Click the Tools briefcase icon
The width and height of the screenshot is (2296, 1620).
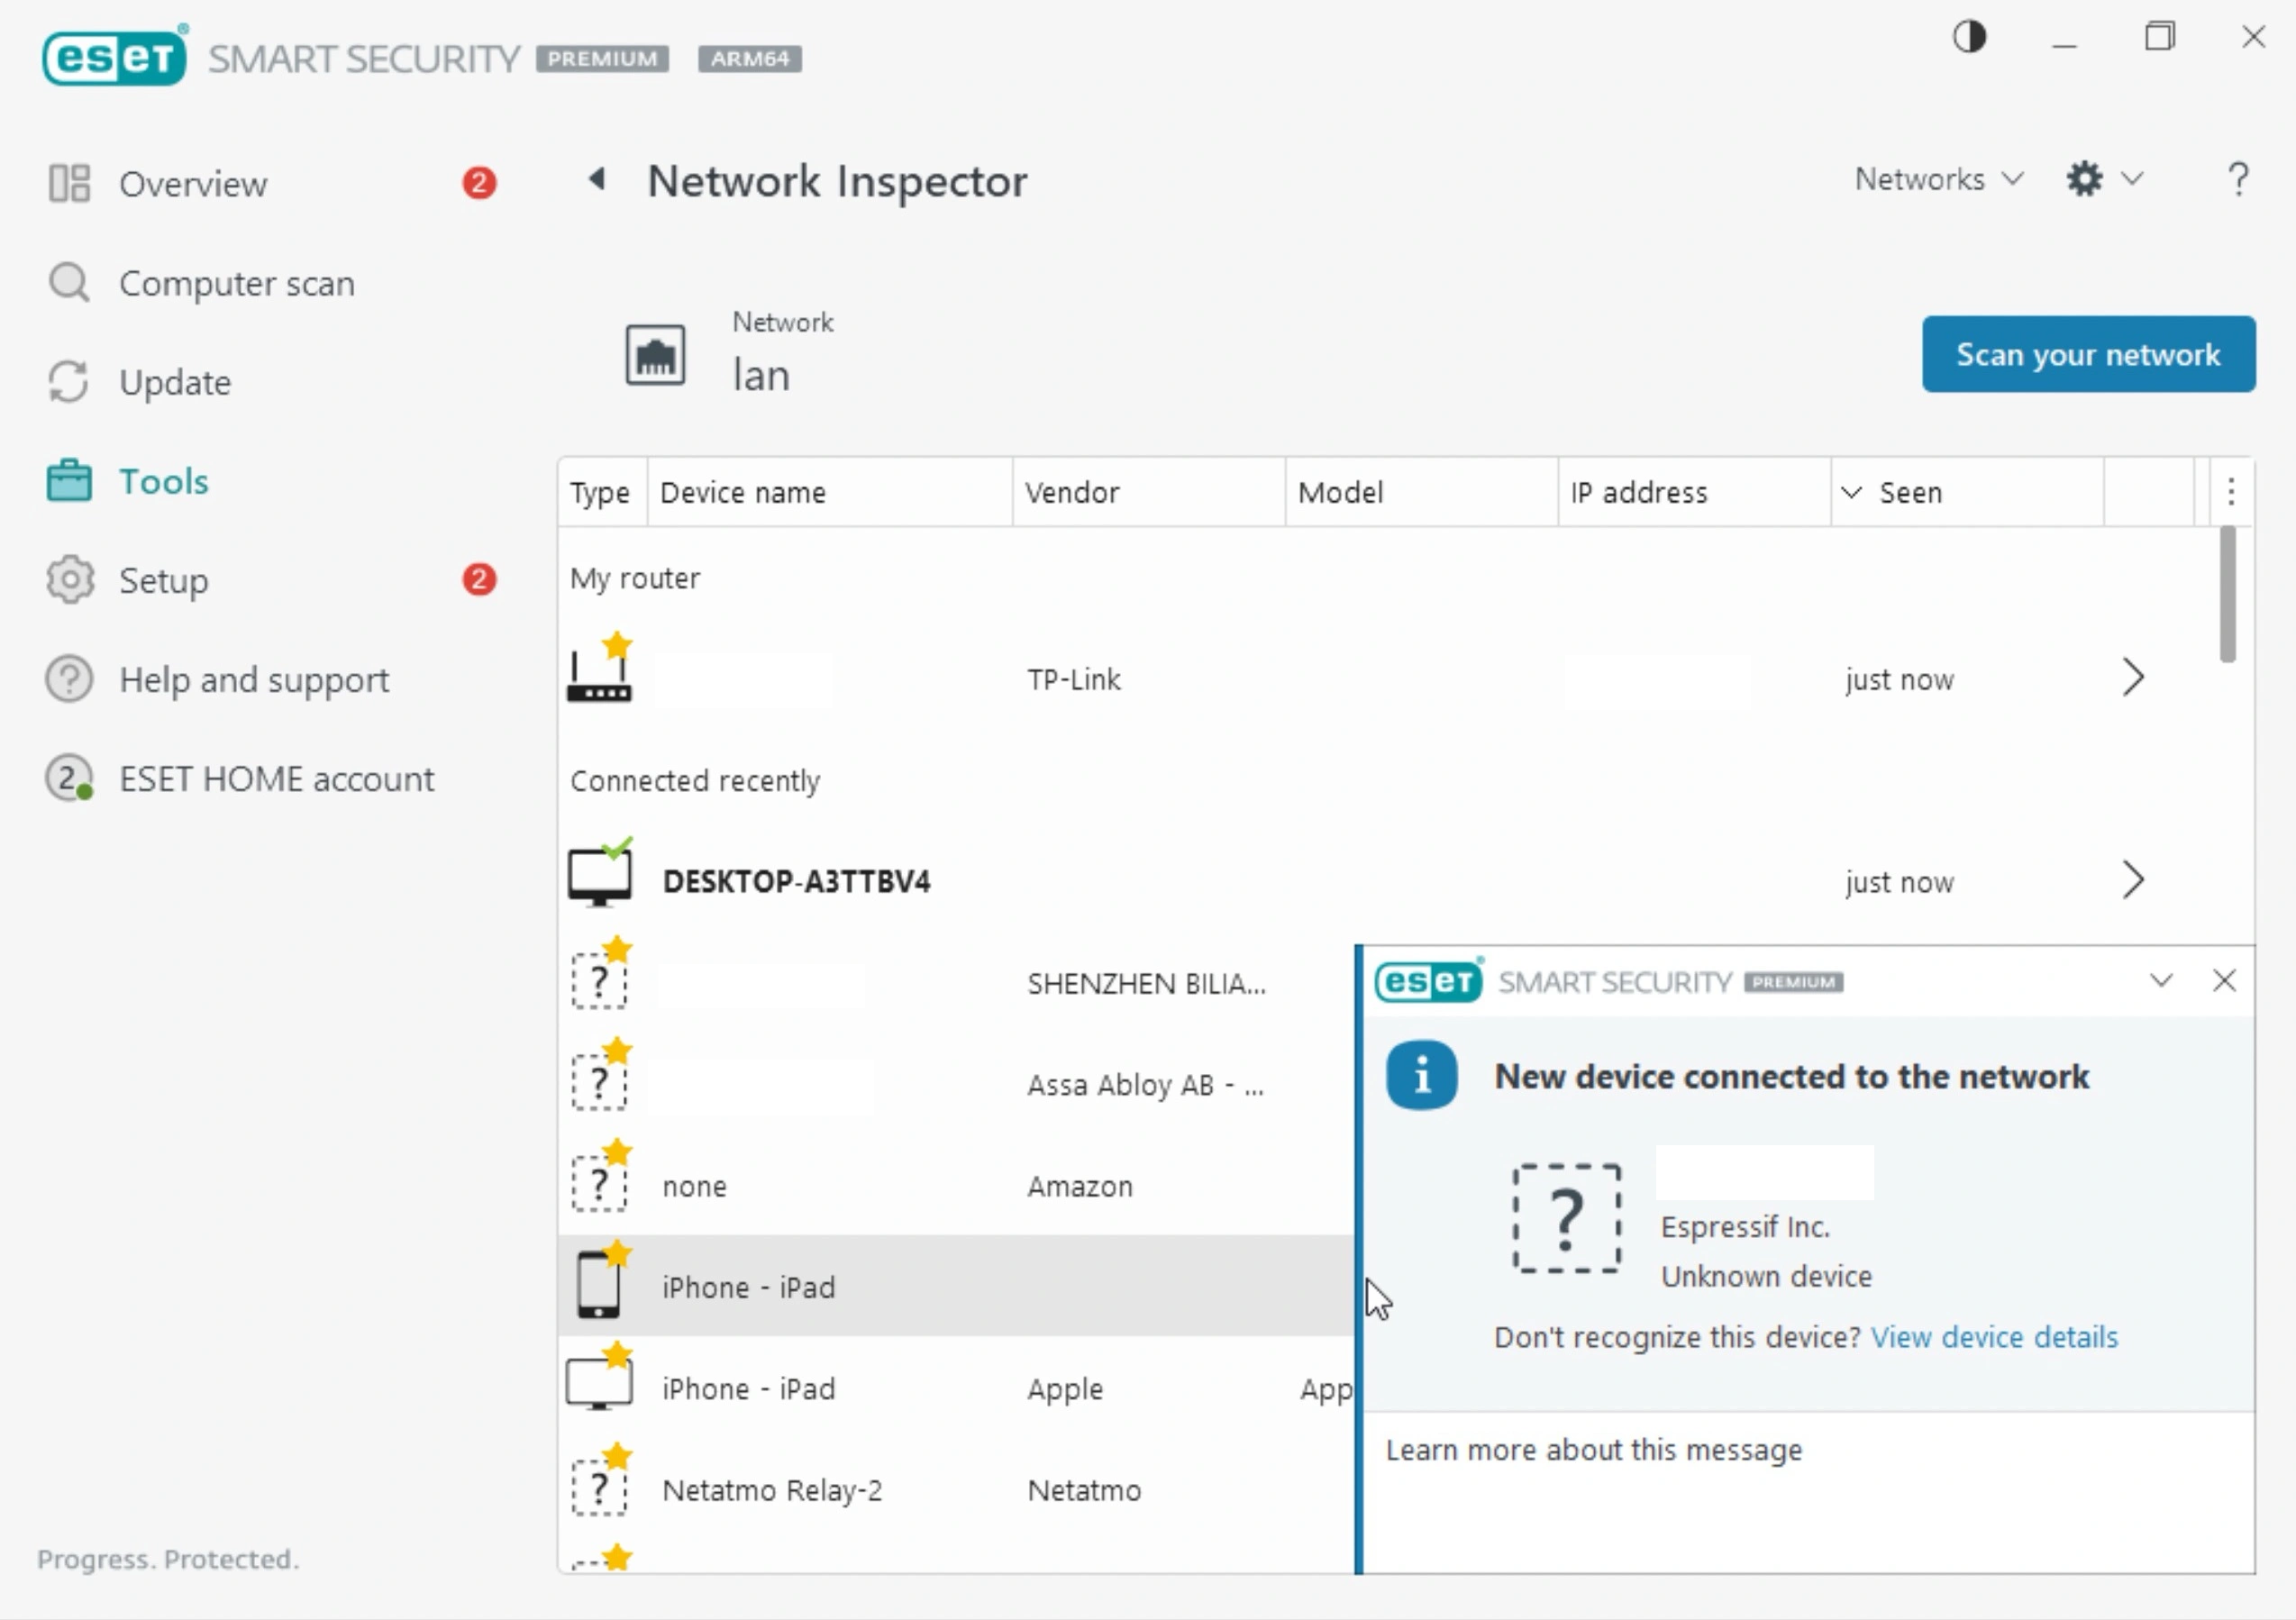coord(69,481)
